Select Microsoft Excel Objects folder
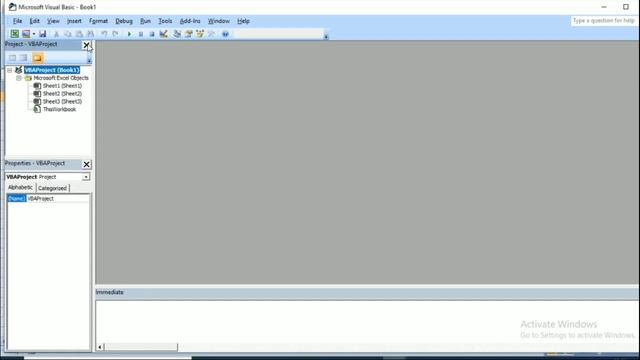The image size is (640, 360). pos(61,78)
